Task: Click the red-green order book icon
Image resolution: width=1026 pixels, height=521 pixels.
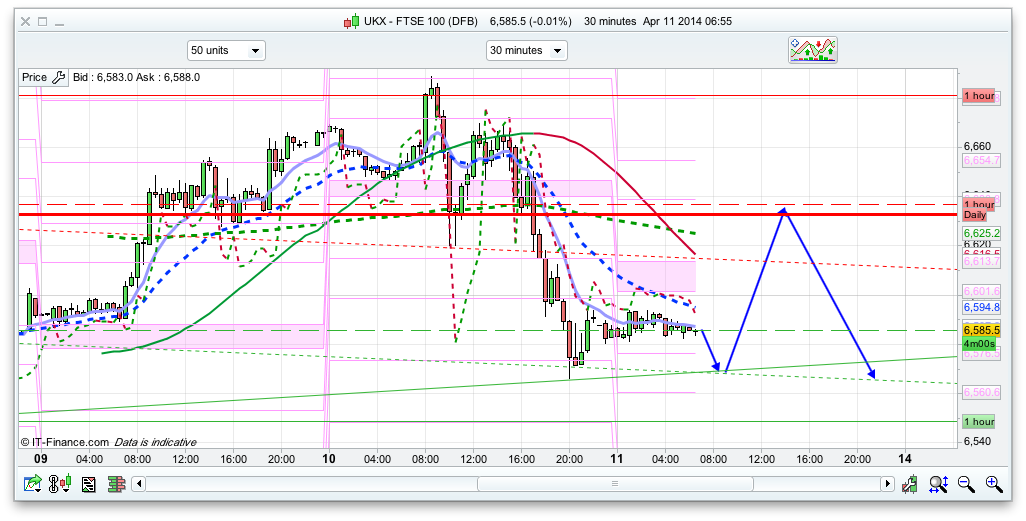Action: point(116,484)
